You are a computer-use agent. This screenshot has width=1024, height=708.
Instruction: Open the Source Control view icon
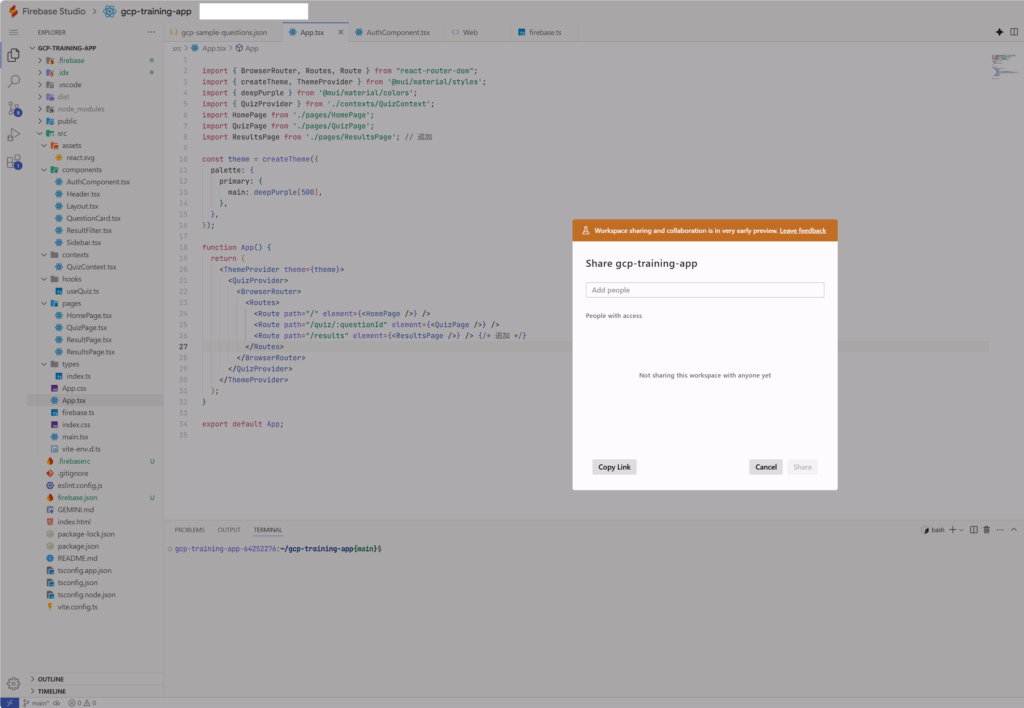(14, 108)
